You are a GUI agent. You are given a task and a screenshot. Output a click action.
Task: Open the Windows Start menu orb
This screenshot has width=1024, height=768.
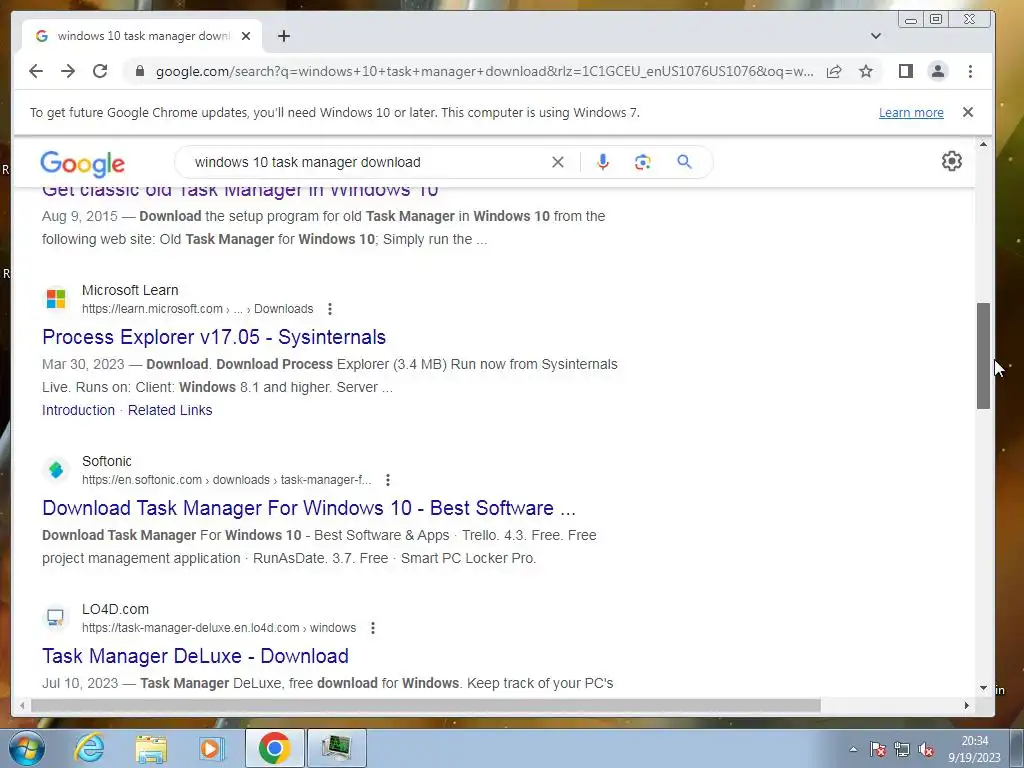point(27,748)
